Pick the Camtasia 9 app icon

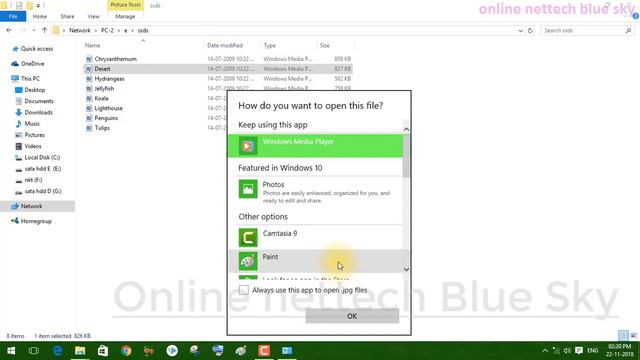click(x=248, y=238)
